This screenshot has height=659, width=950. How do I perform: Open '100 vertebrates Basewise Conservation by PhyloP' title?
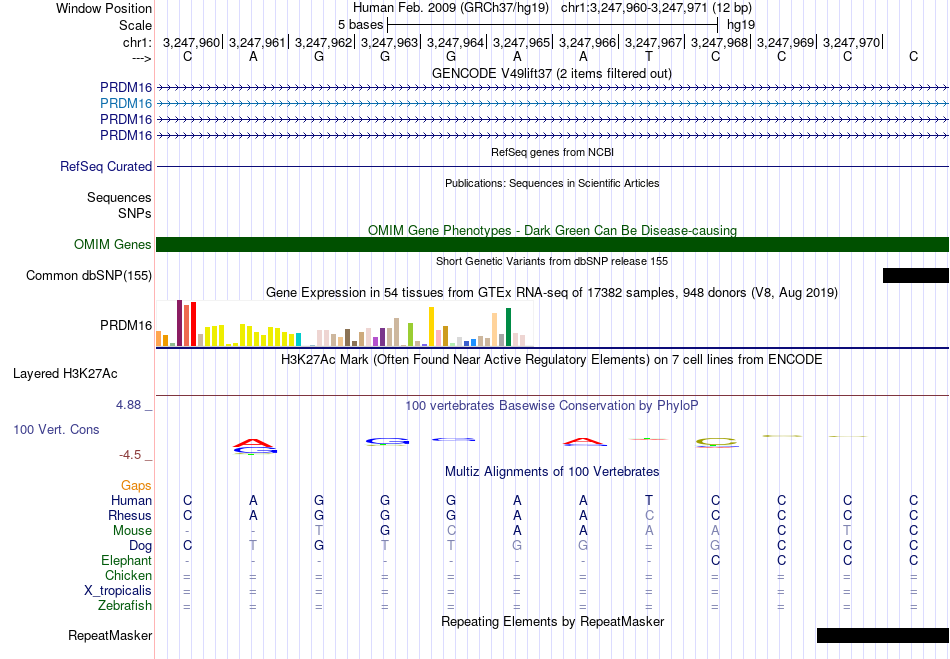pos(552,405)
